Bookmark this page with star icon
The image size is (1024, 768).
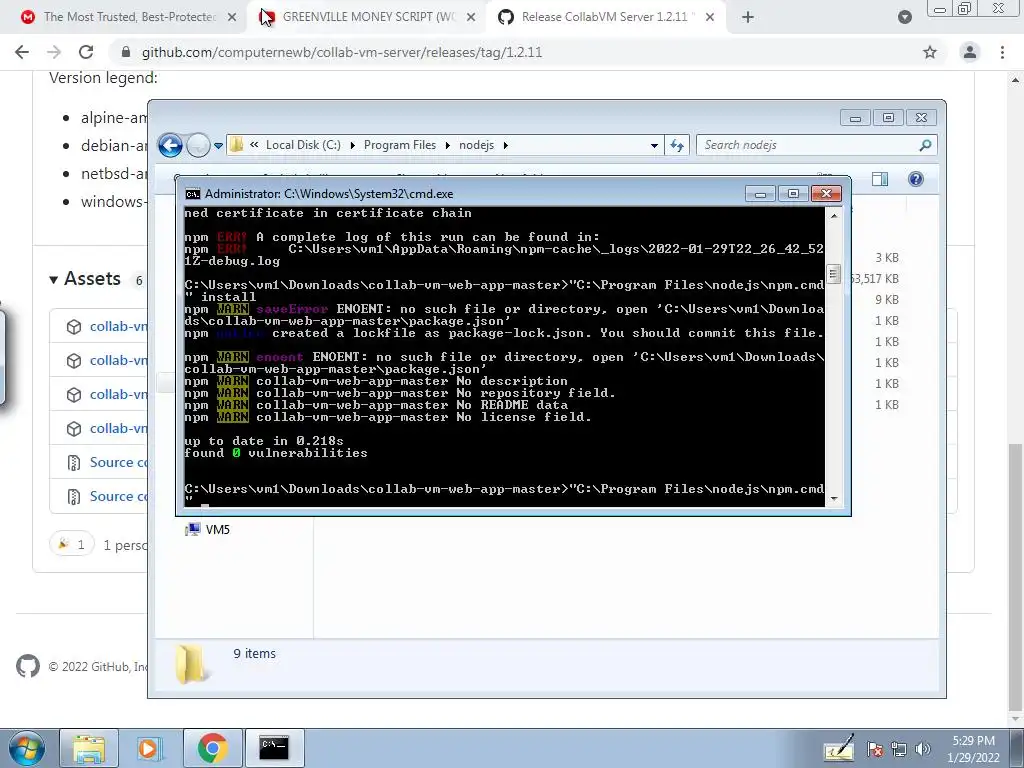(x=930, y=52)
